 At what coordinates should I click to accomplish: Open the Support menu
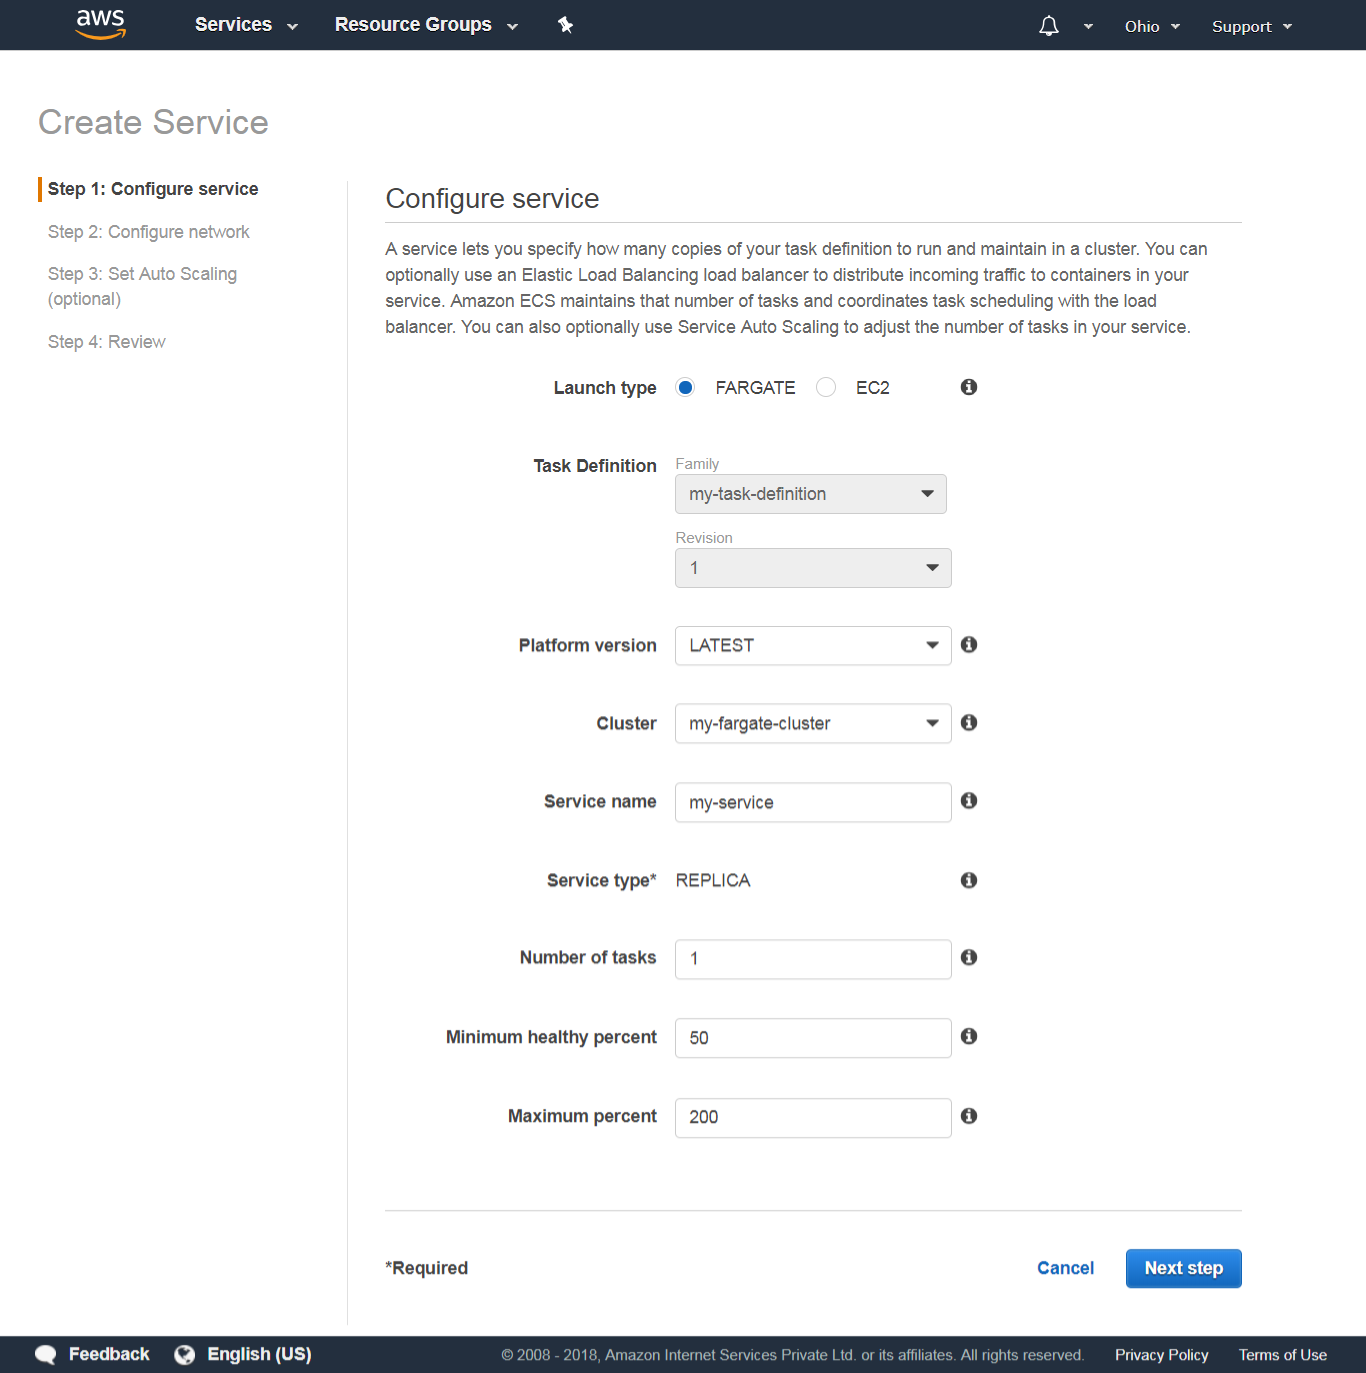[x=1252, y=27]
